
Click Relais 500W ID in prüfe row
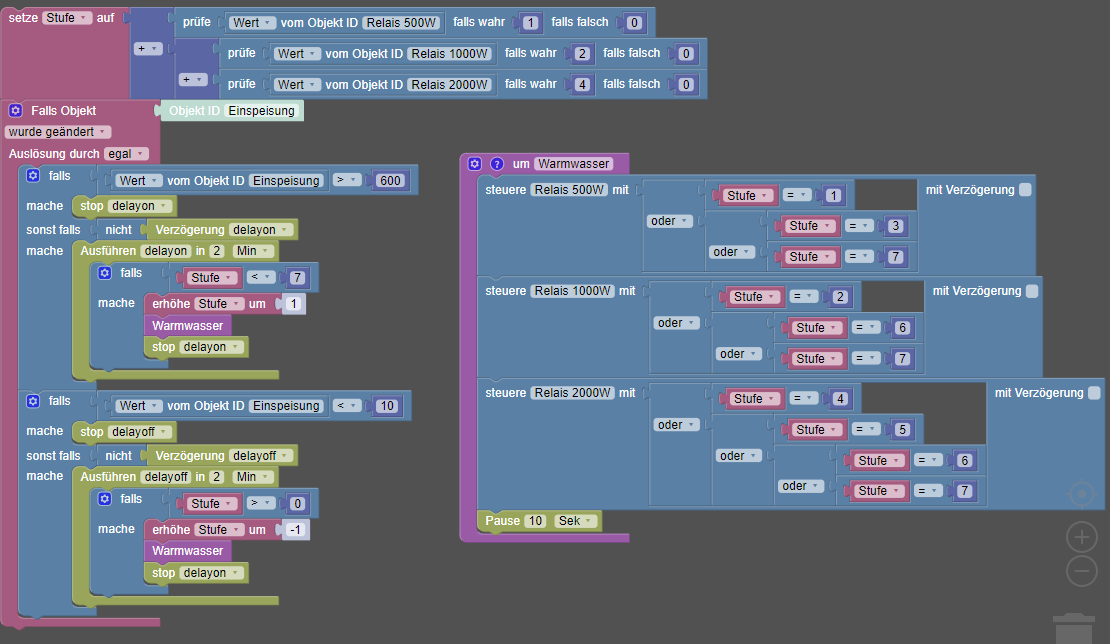pos(401,23)
